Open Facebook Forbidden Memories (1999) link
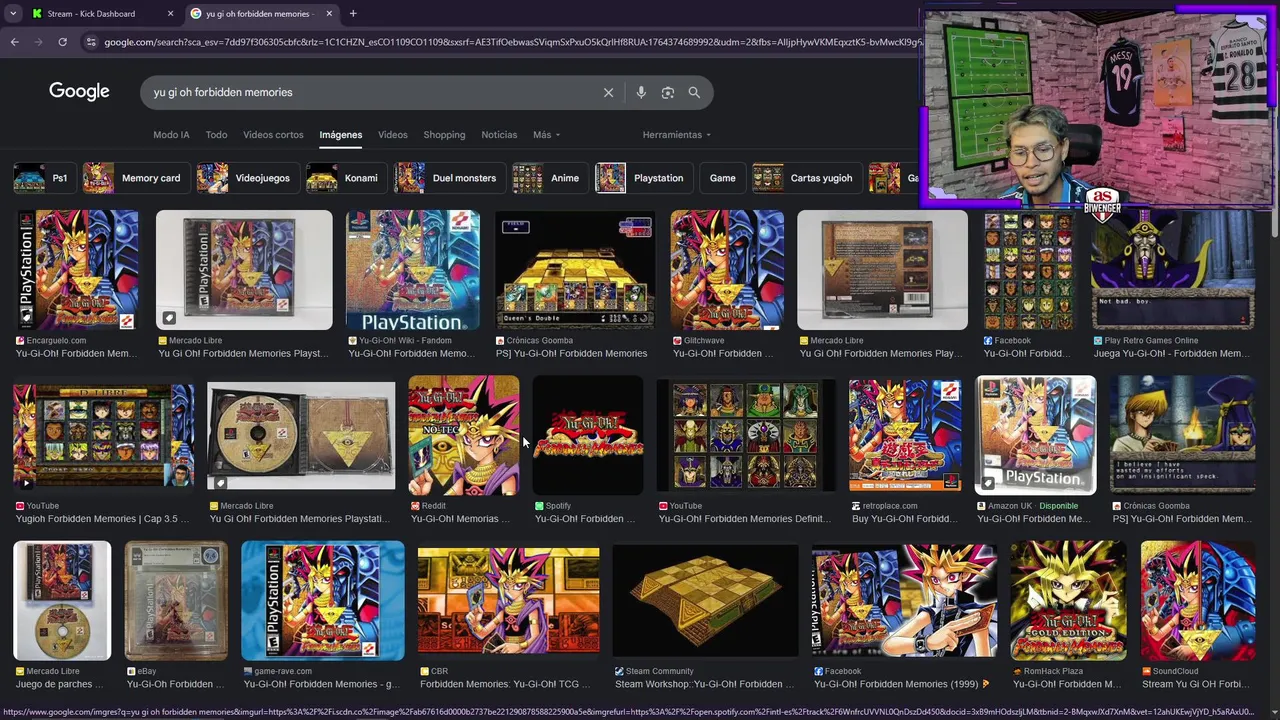 (x=901, y=684)
